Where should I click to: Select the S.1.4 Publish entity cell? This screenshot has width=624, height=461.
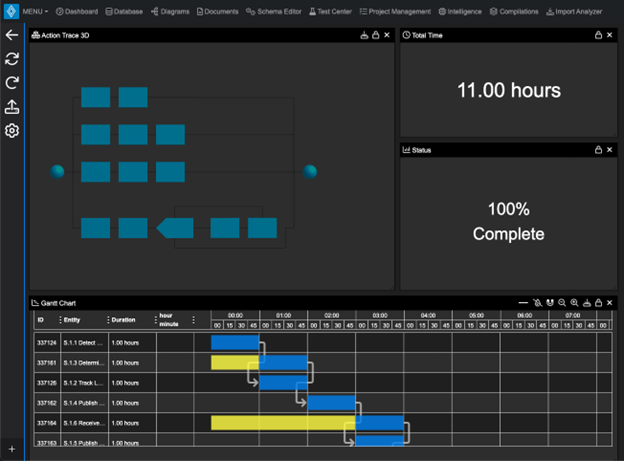click(x=84, y=403)
